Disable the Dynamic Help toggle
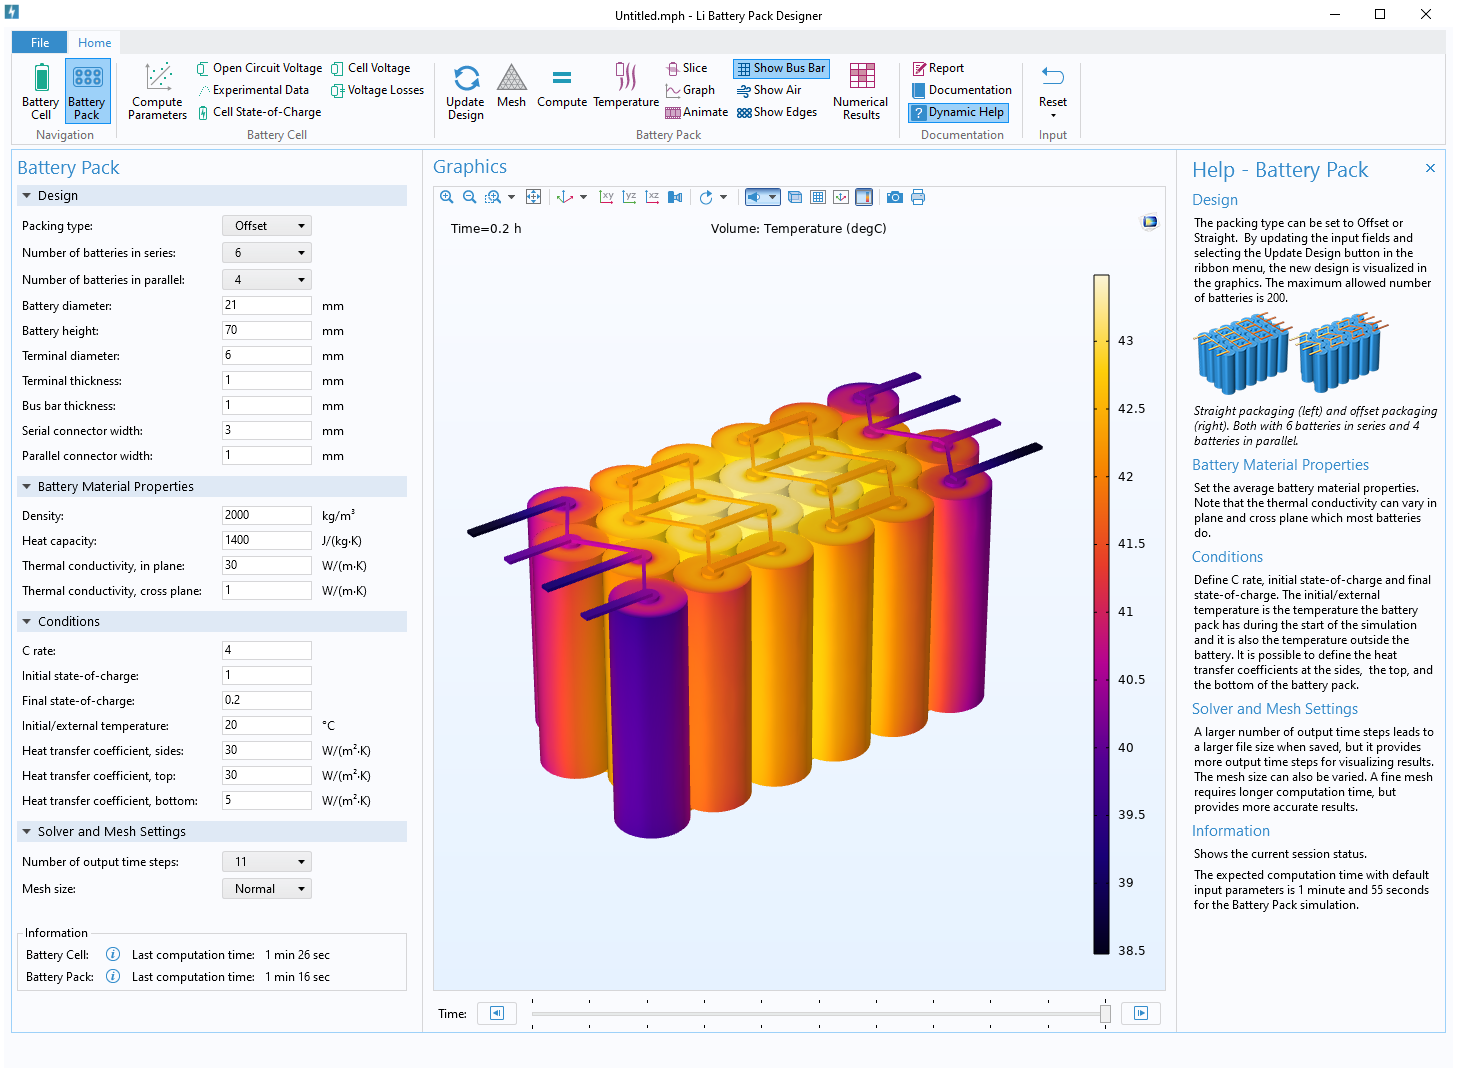The width and height of the screenshot is (1457, 1069). [958, 112]
